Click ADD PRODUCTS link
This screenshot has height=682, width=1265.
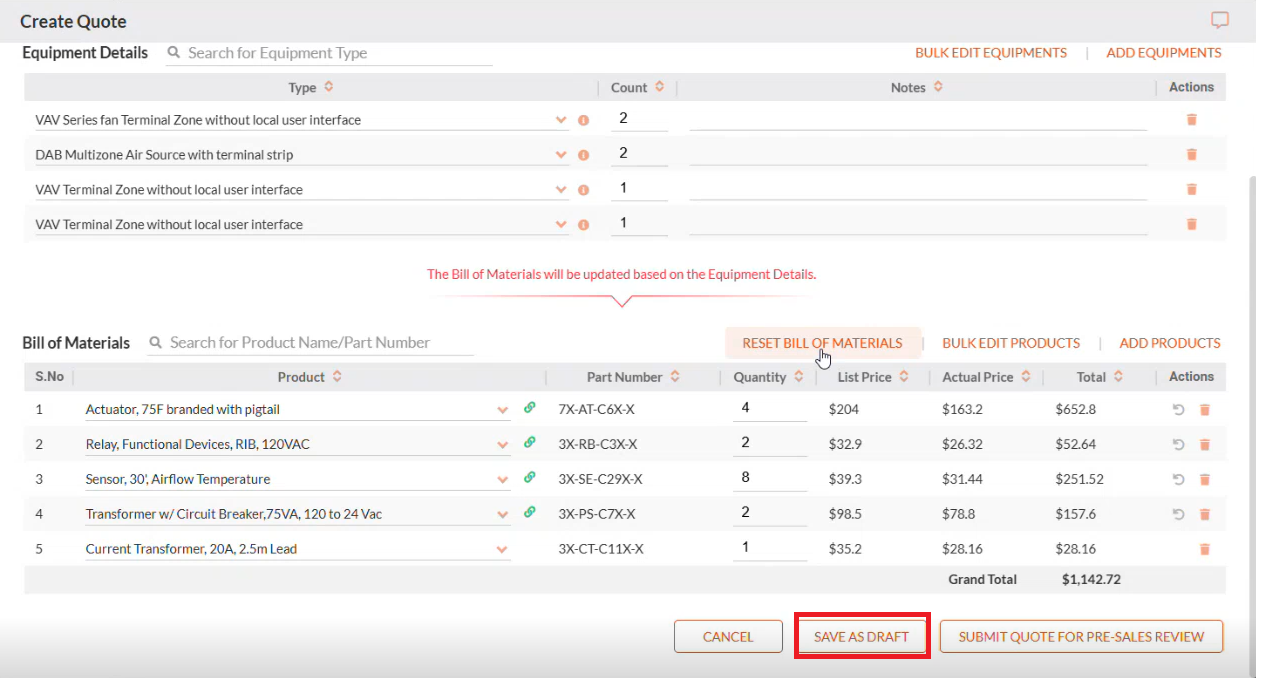[x=1170, y=343]
